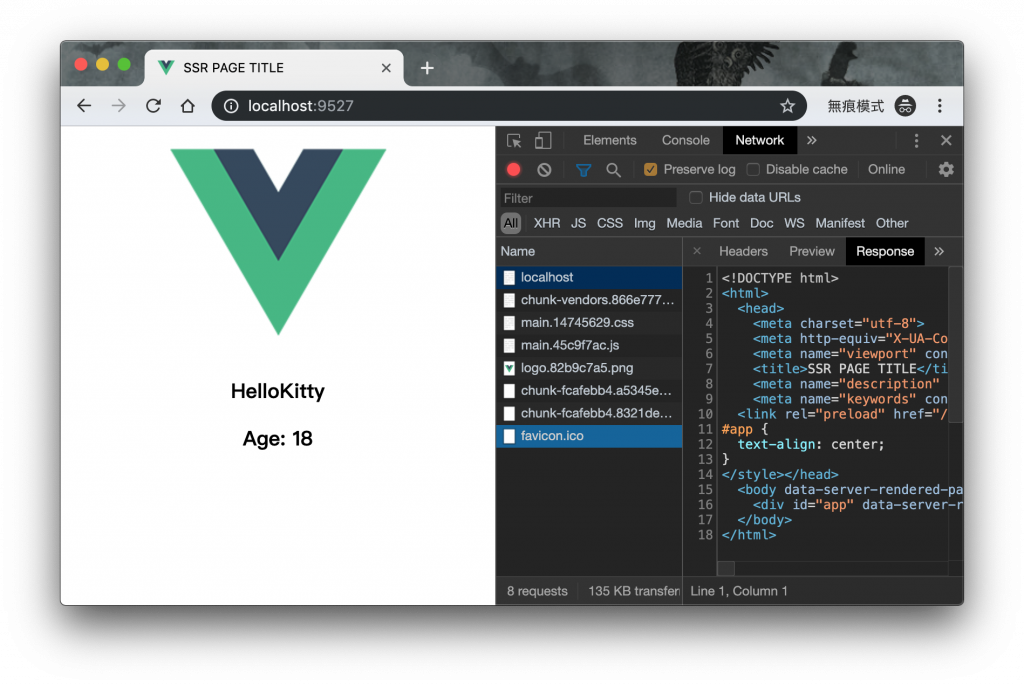Open network search with magnifier icon
The height and width of the screenshot is (685, 1024).
[613, 170]
